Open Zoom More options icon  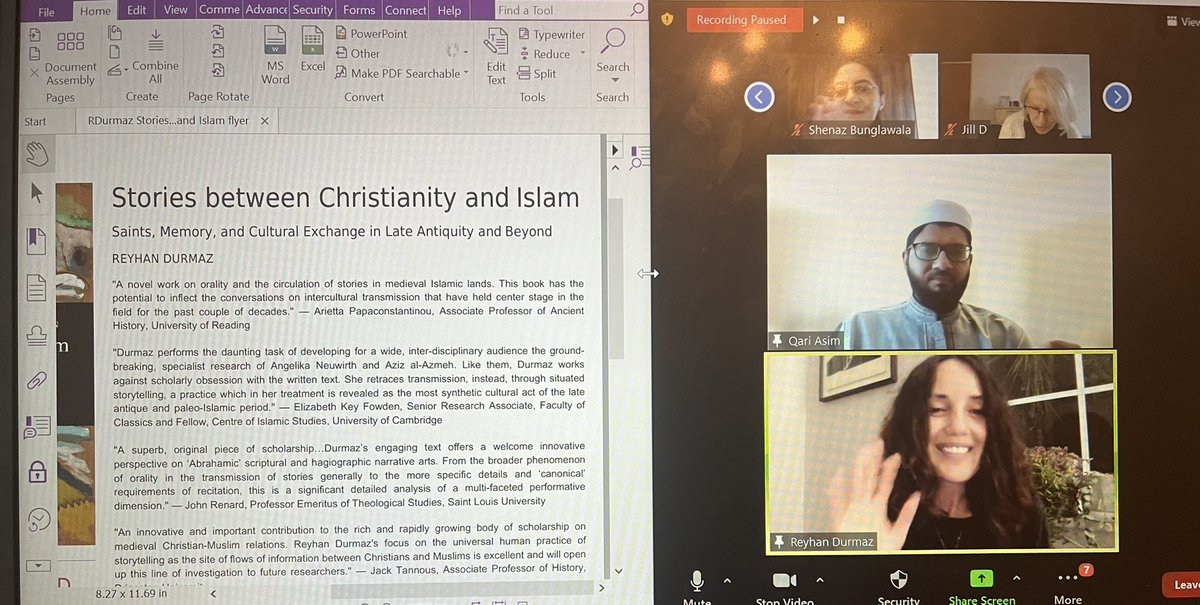point(1067,579)
